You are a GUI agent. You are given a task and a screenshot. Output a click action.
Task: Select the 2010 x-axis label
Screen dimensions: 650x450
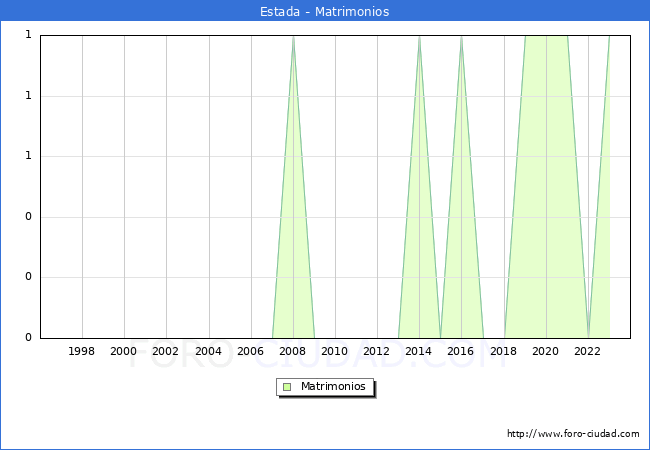point(335,351)
